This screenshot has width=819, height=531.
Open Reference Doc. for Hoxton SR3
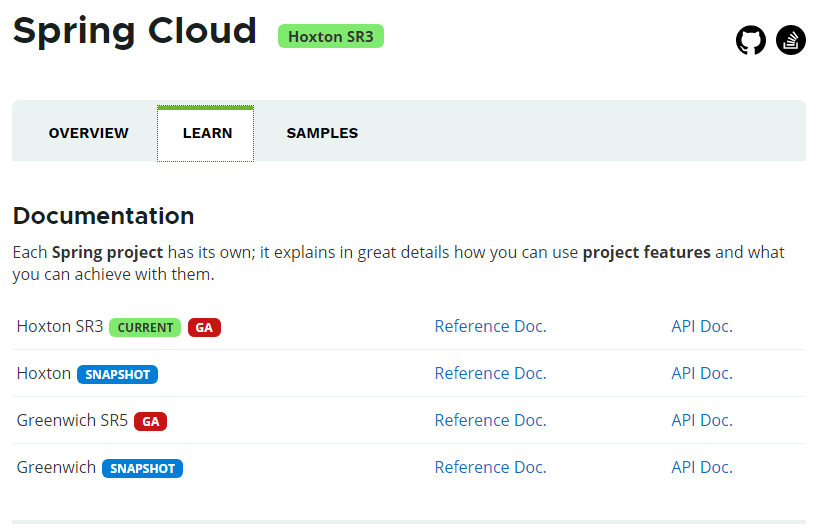[x=490, y=326]
